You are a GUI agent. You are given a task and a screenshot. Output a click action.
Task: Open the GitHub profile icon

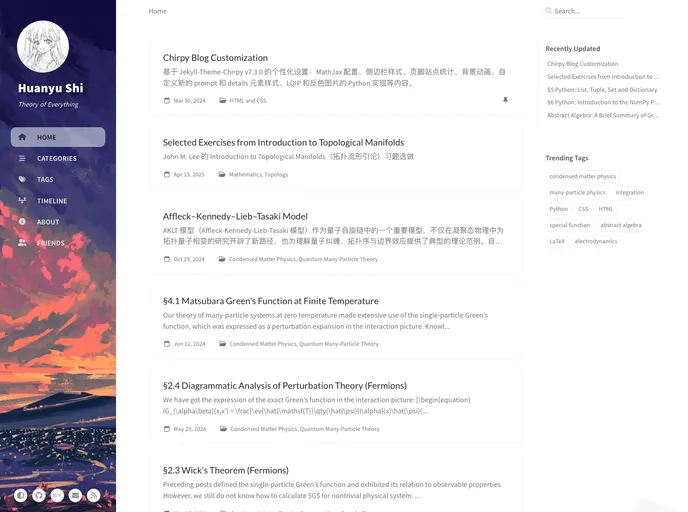point(39,496)
